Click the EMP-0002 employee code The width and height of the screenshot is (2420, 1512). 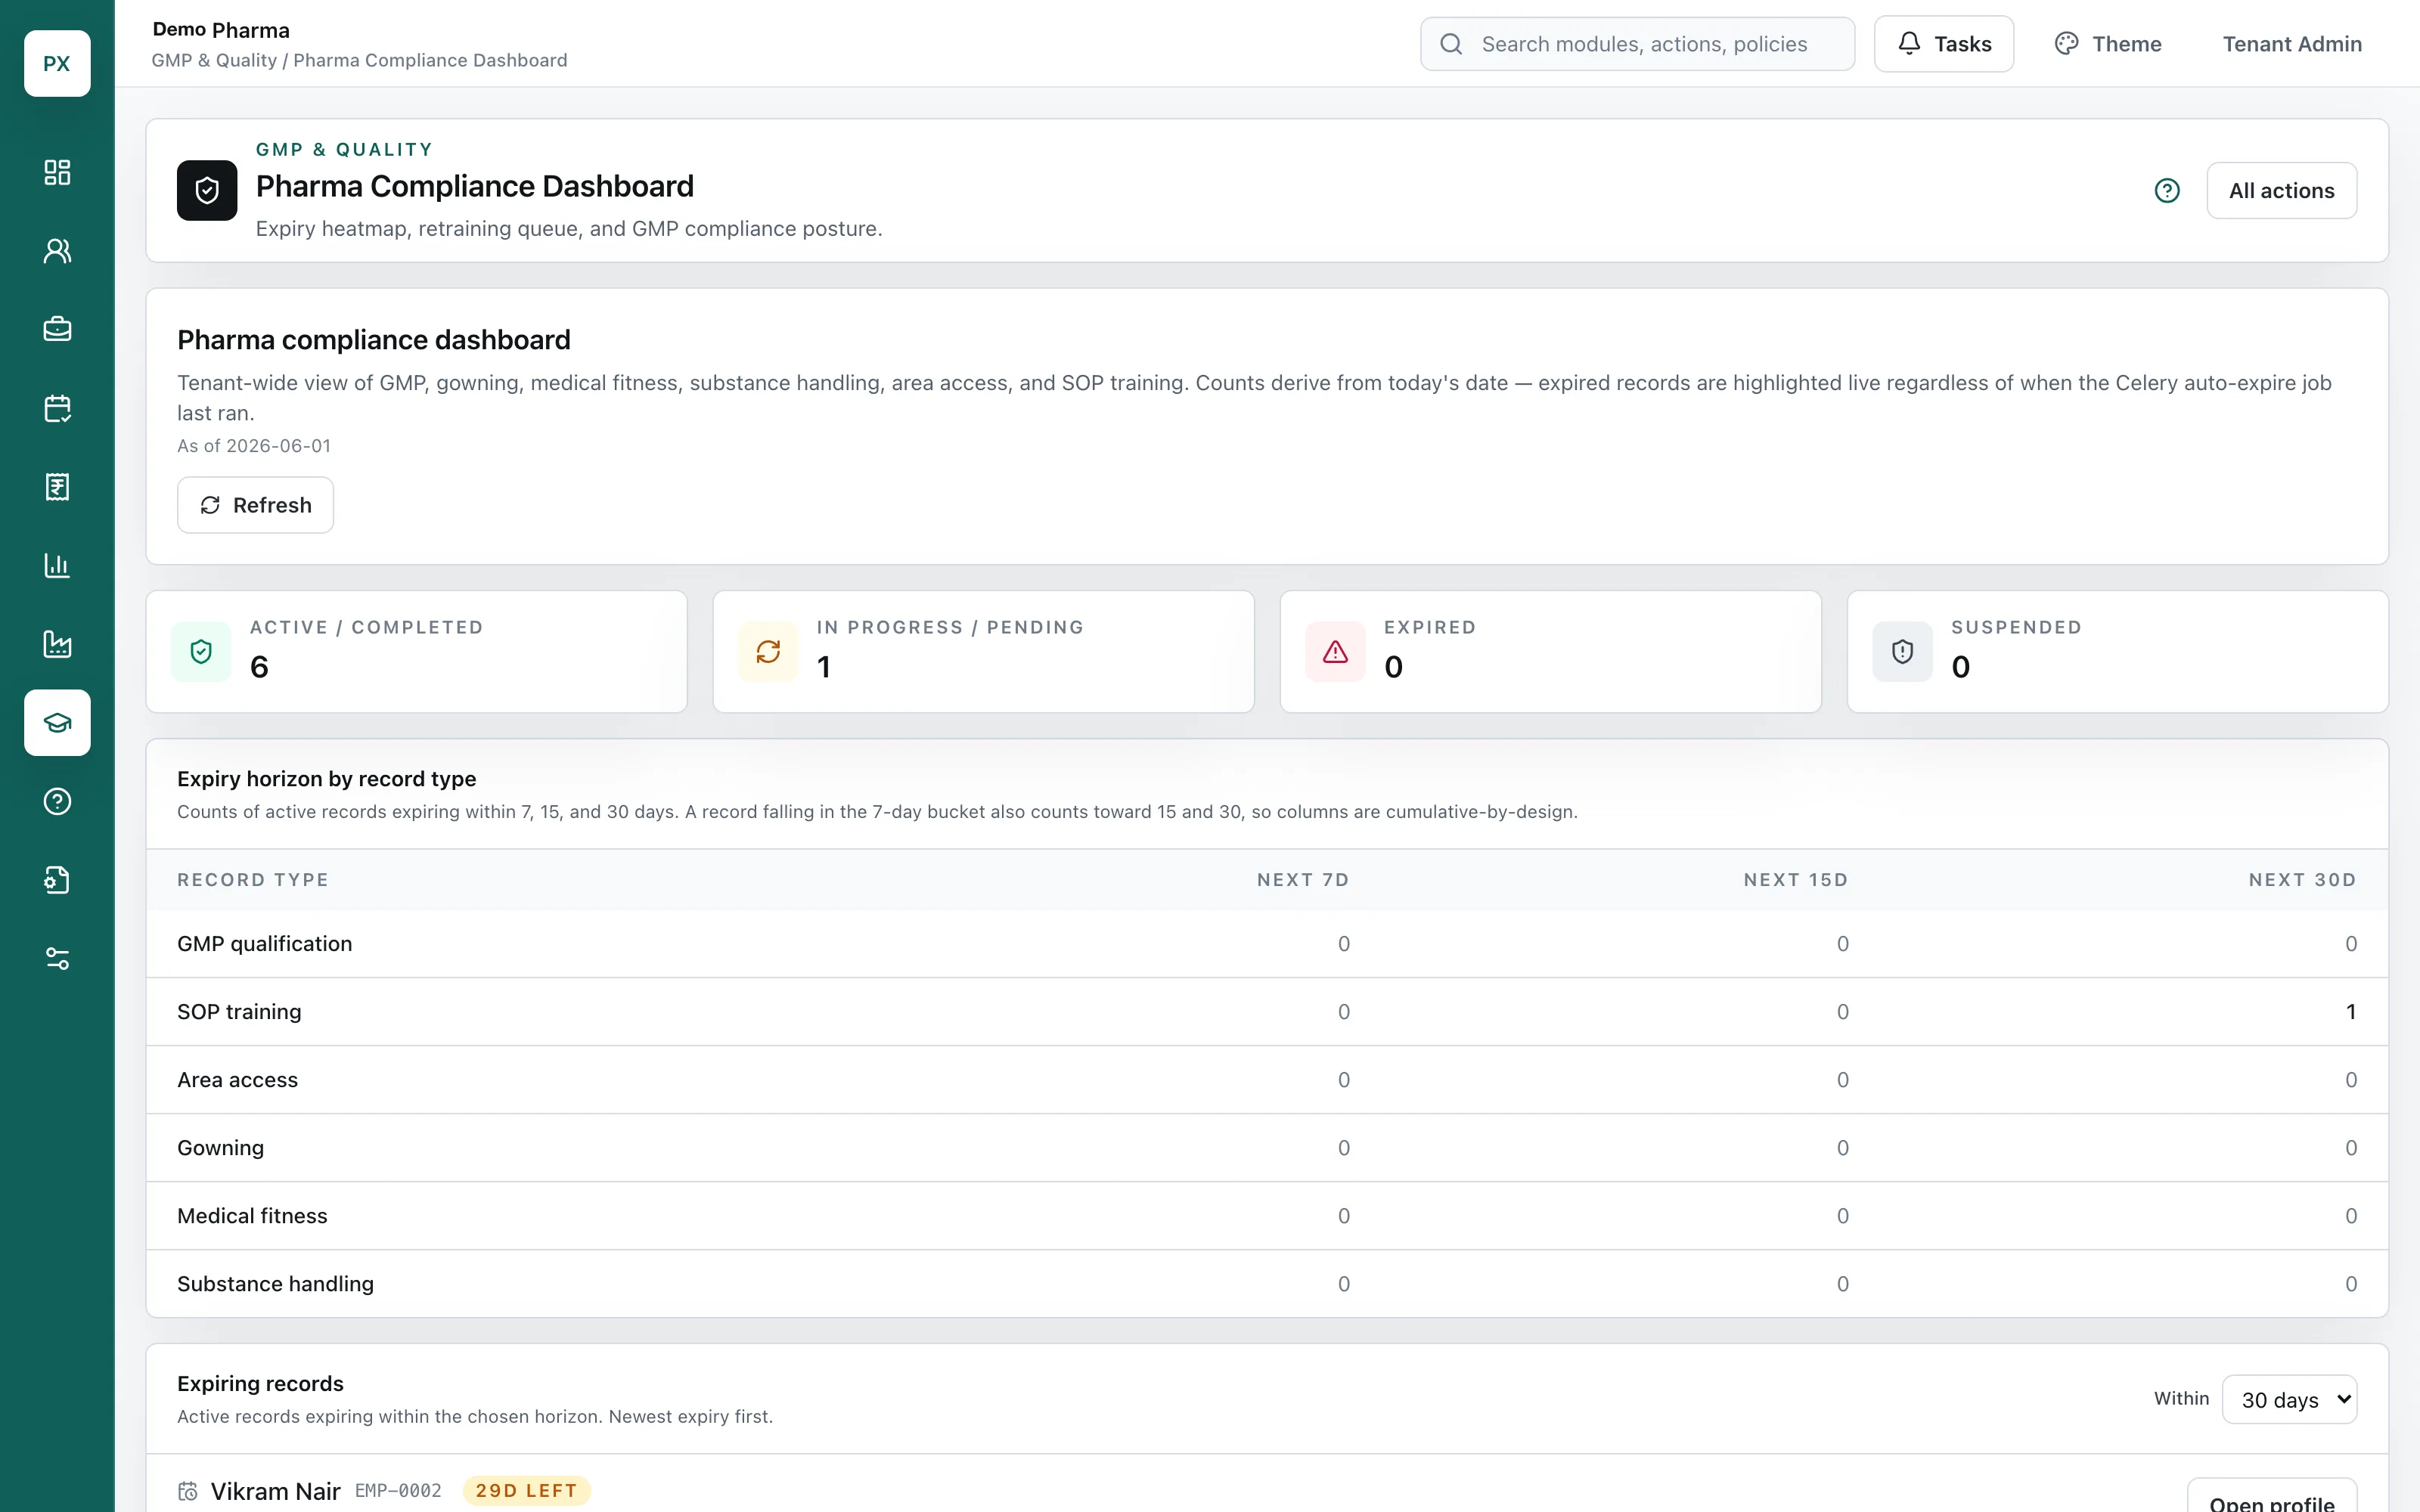tap(398, 1491)
